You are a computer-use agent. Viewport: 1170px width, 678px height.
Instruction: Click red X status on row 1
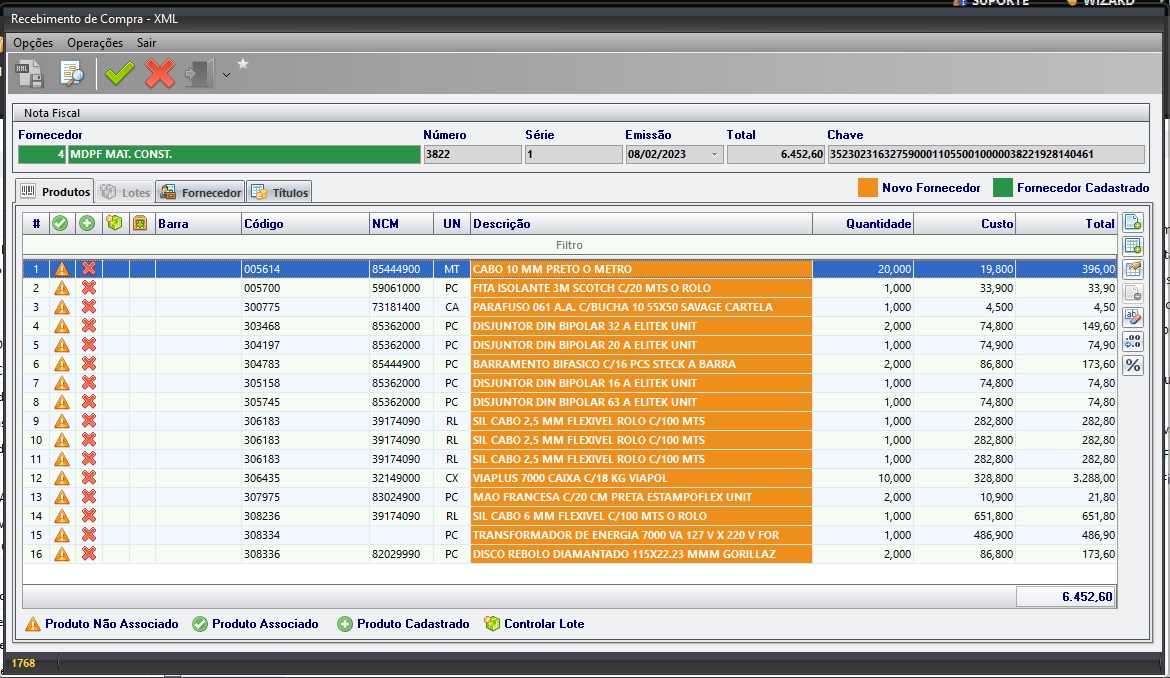point(89,269)
